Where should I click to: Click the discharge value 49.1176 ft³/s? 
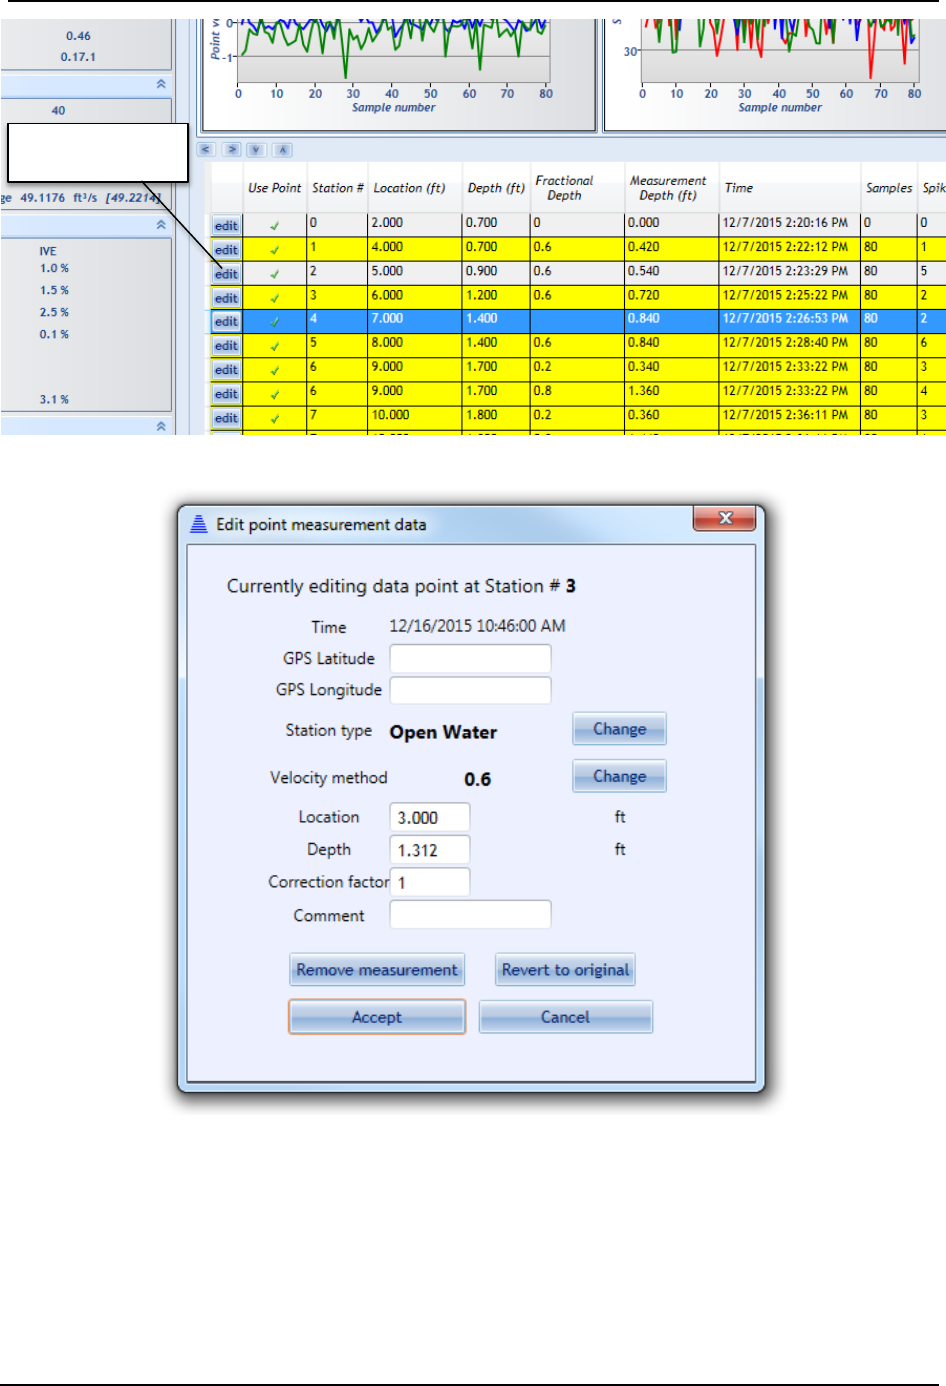[x=59, y=198]
